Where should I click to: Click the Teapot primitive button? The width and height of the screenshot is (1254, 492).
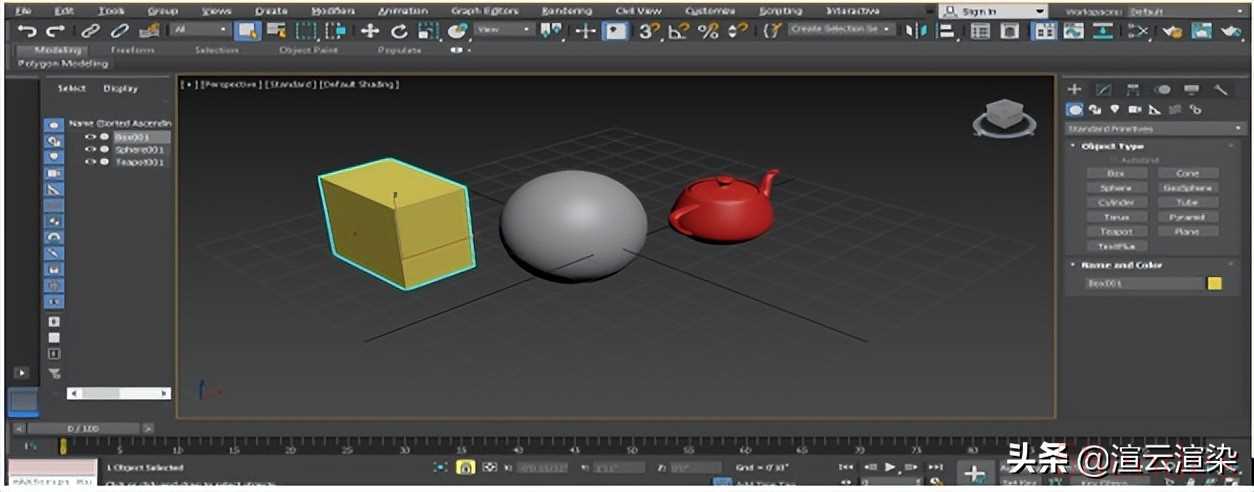pyautogui.click(x=1116, y=231)
